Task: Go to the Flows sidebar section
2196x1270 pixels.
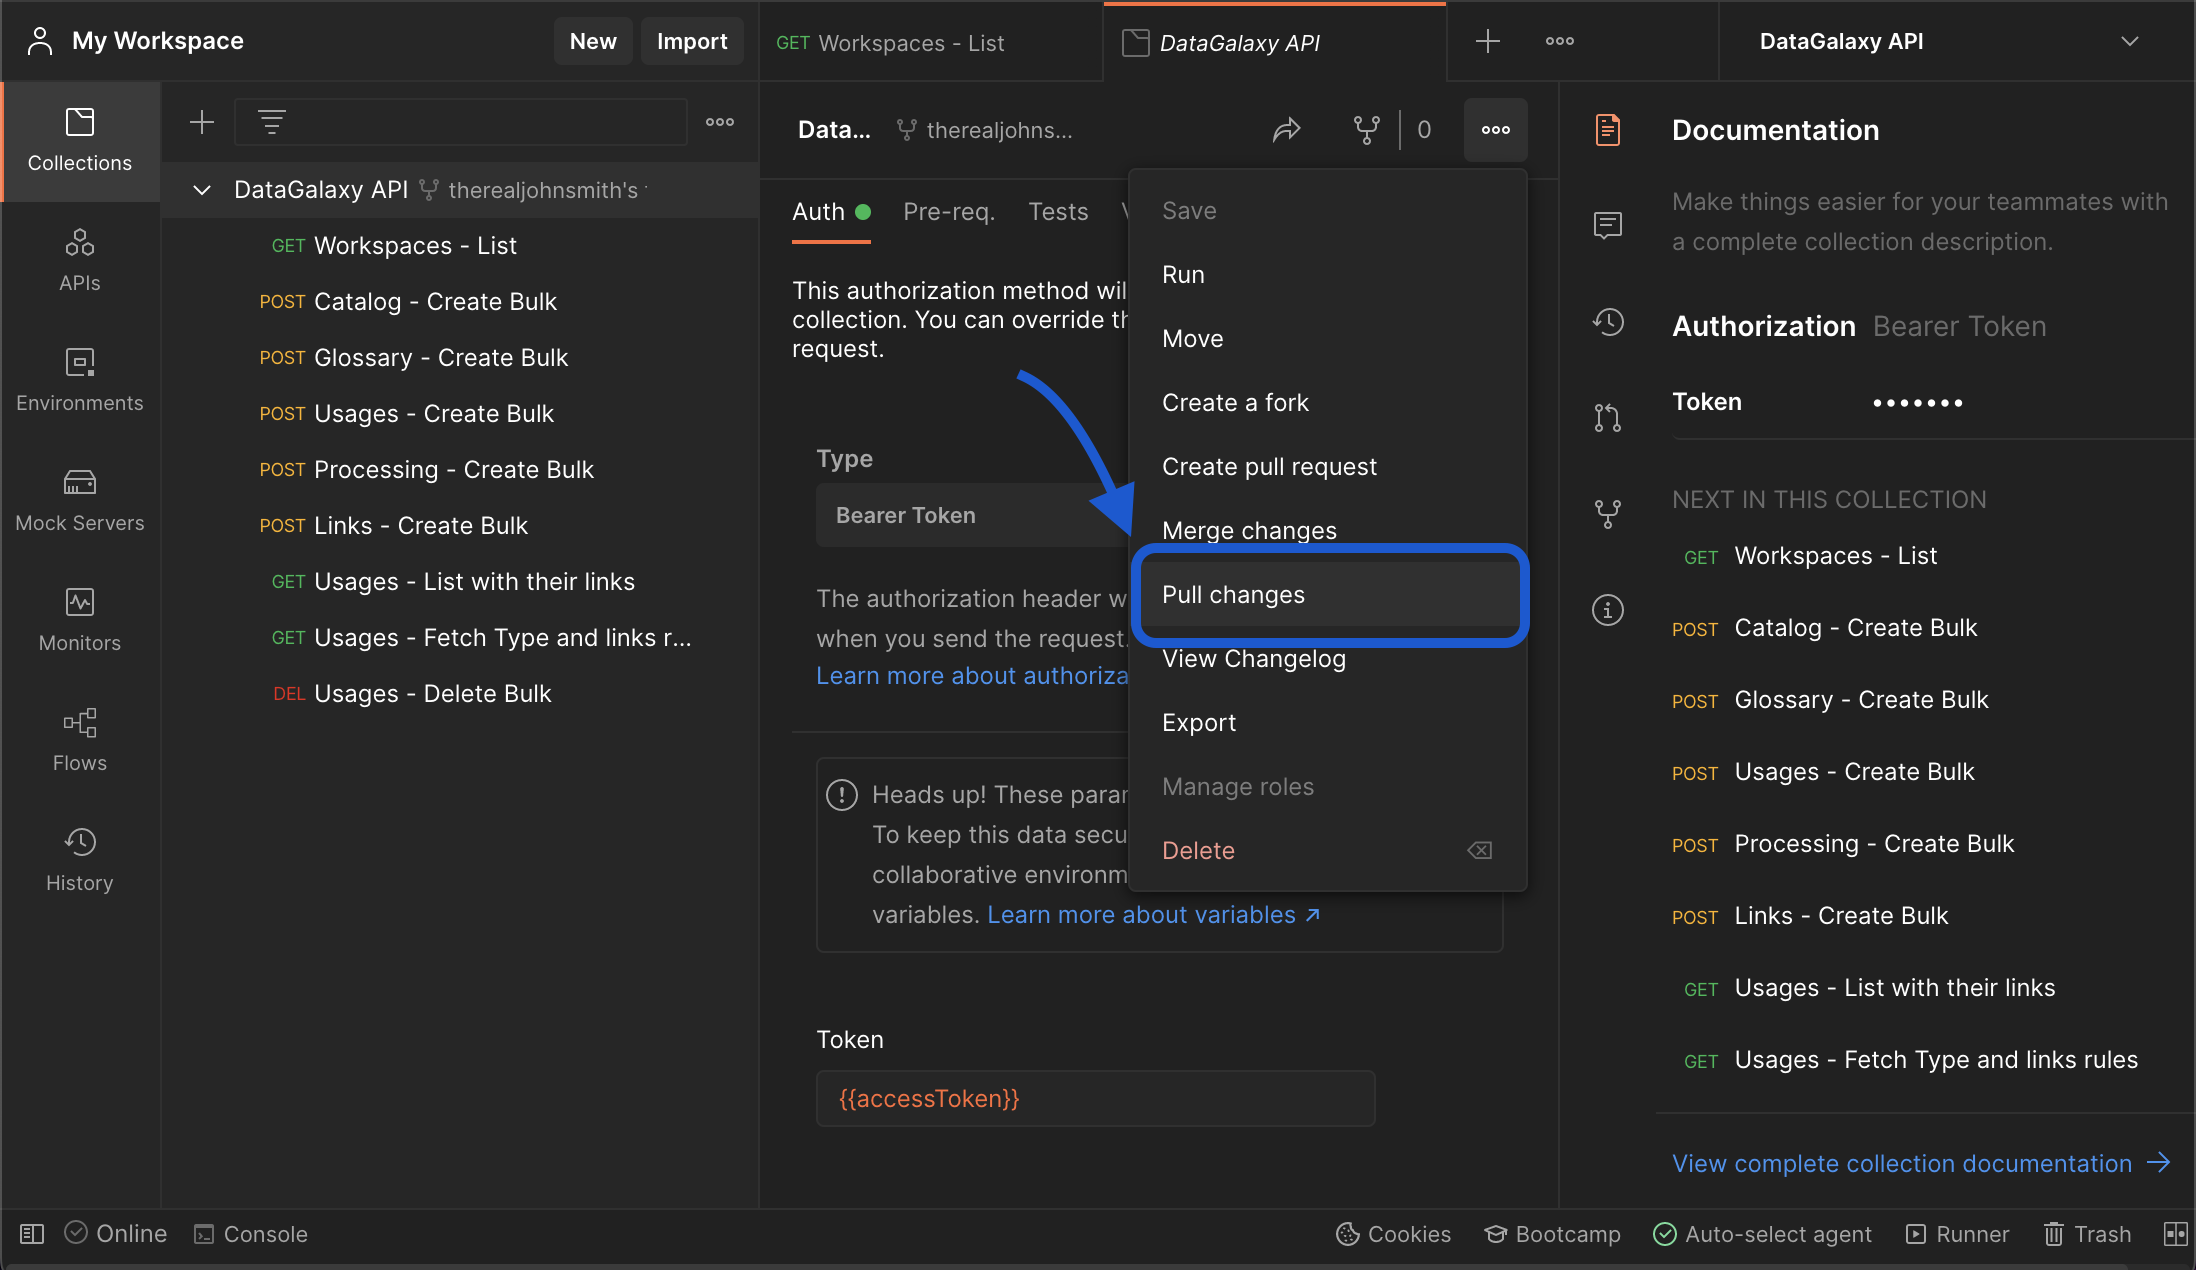Action: tap(80, 740)
